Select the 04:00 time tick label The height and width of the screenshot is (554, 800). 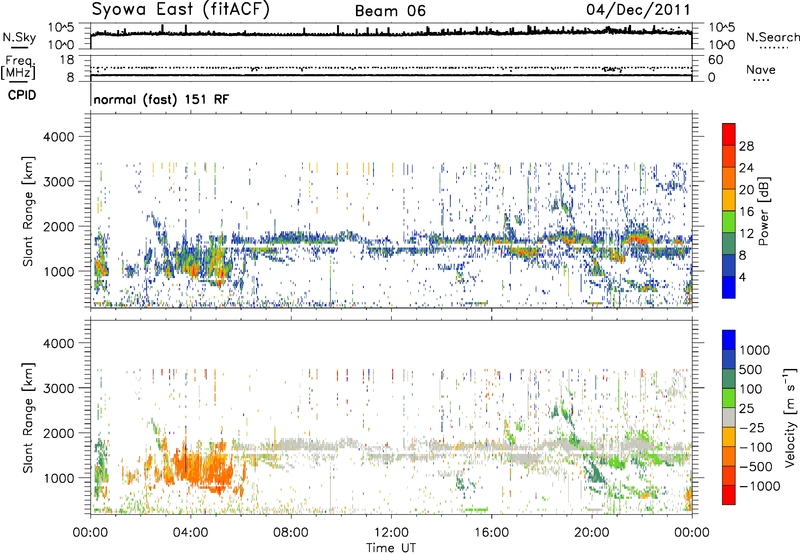point(191,533)
